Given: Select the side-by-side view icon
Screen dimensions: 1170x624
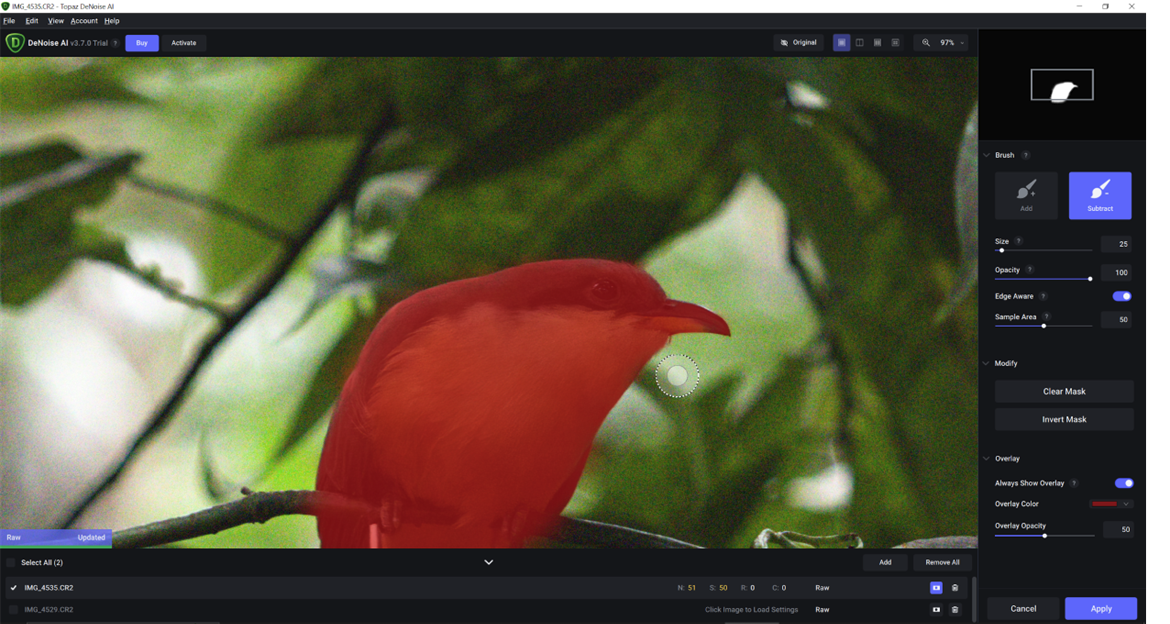Looking at the screenshot, I should [x=877, y=42].
